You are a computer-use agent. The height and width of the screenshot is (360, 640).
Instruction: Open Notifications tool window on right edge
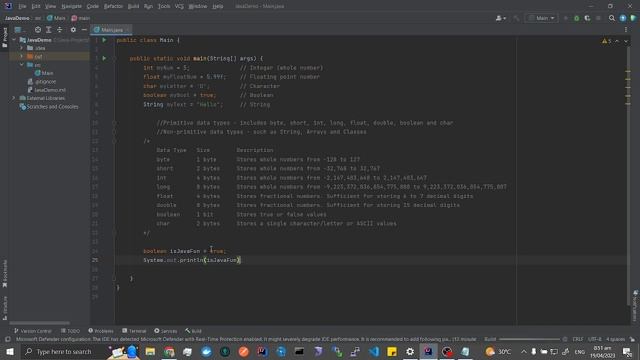point(636,306)
